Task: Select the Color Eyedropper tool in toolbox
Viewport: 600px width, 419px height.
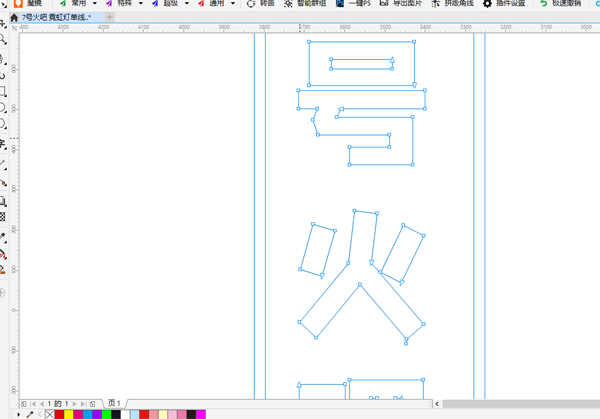Action: (3, 237)
